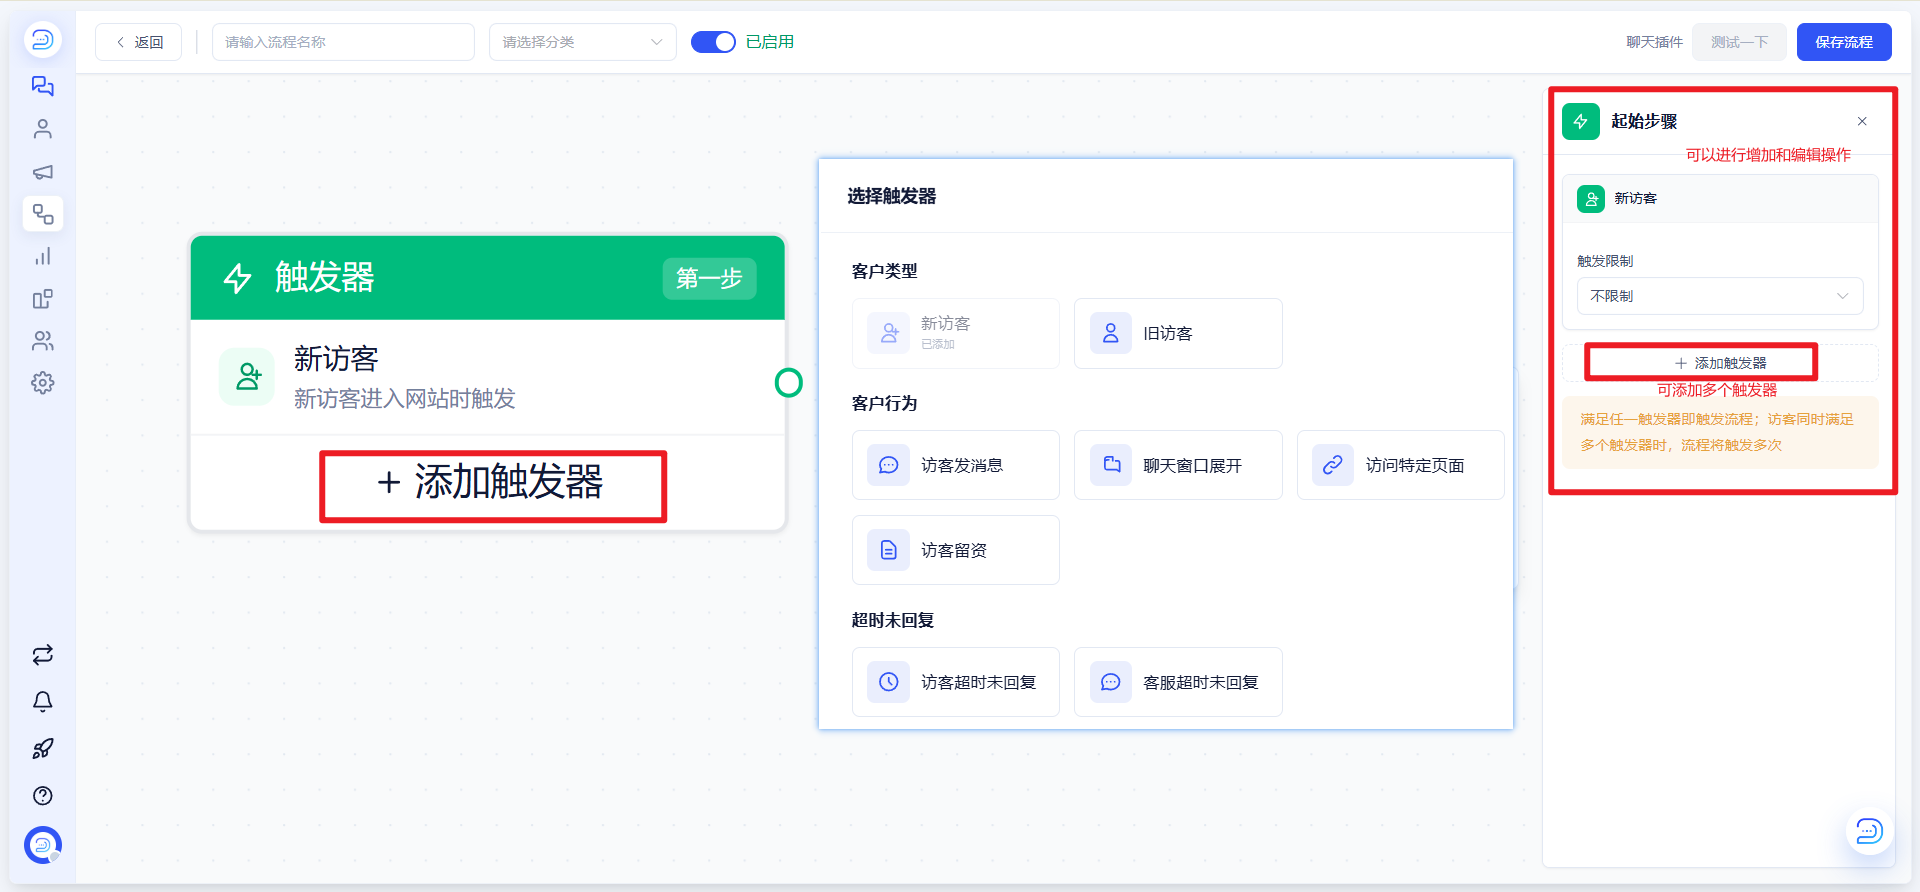
Task: Click the disabled 新访客 已添加 option
Action: pyautogui.click(x=956, y=333)
